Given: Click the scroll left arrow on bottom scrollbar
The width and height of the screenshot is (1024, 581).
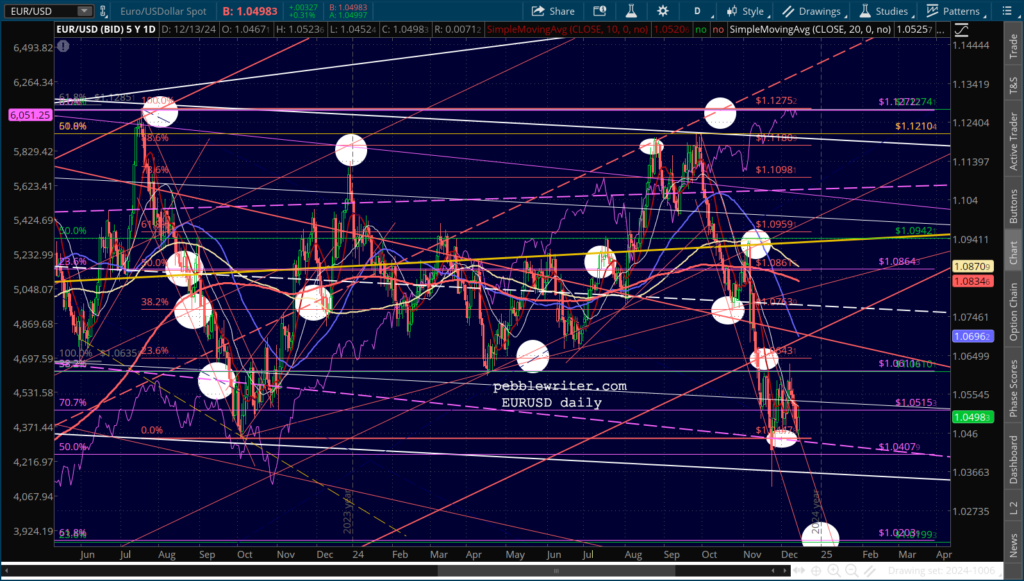Looking at the screenshot, I should (7, 571).
